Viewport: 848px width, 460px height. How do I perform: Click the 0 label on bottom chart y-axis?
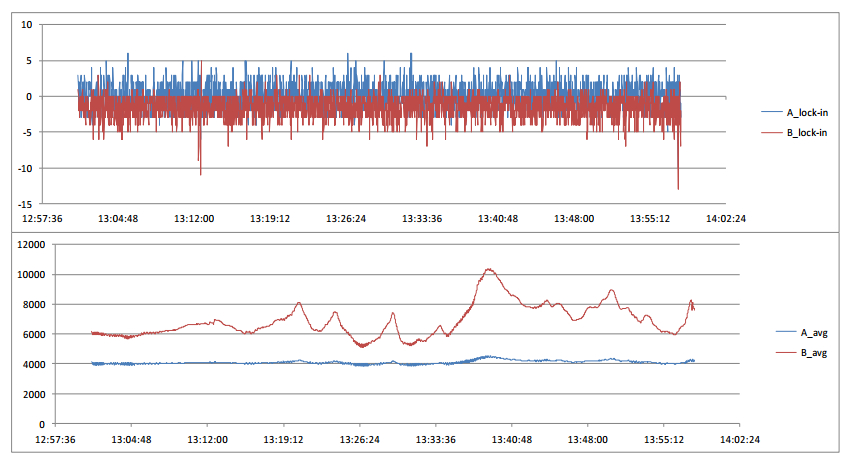tap(40, 425)
